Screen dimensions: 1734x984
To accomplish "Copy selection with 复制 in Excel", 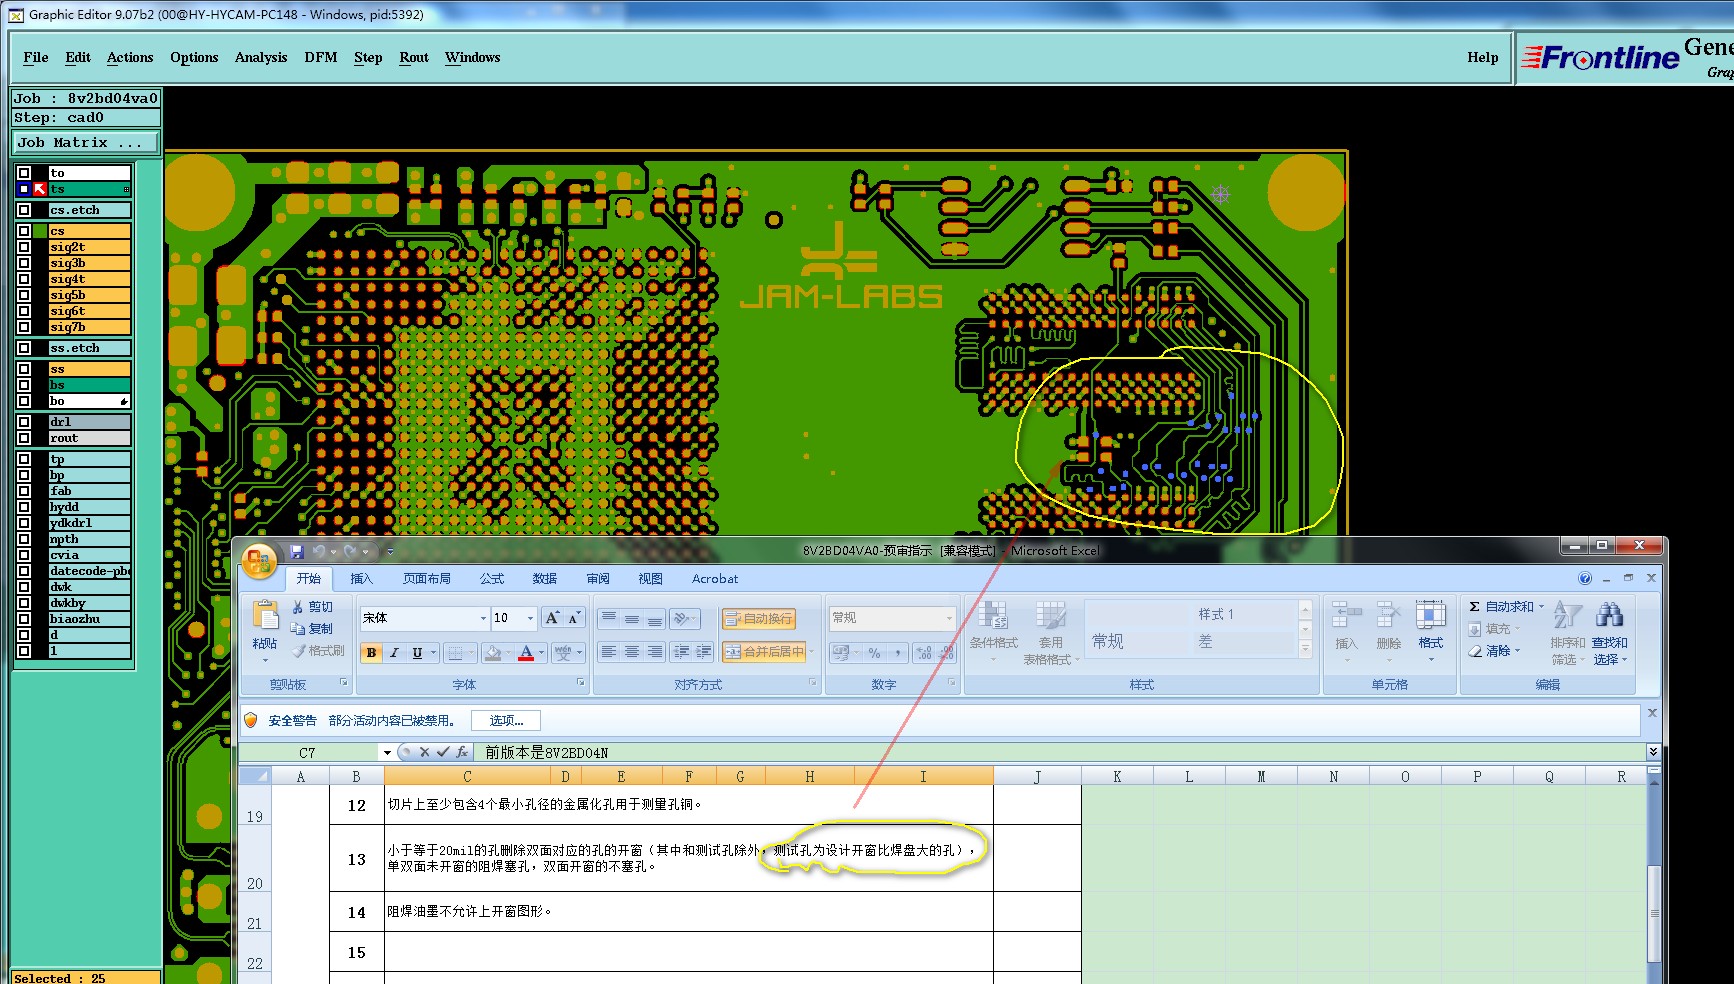I will pyautogui.click(x=312, y=629).
